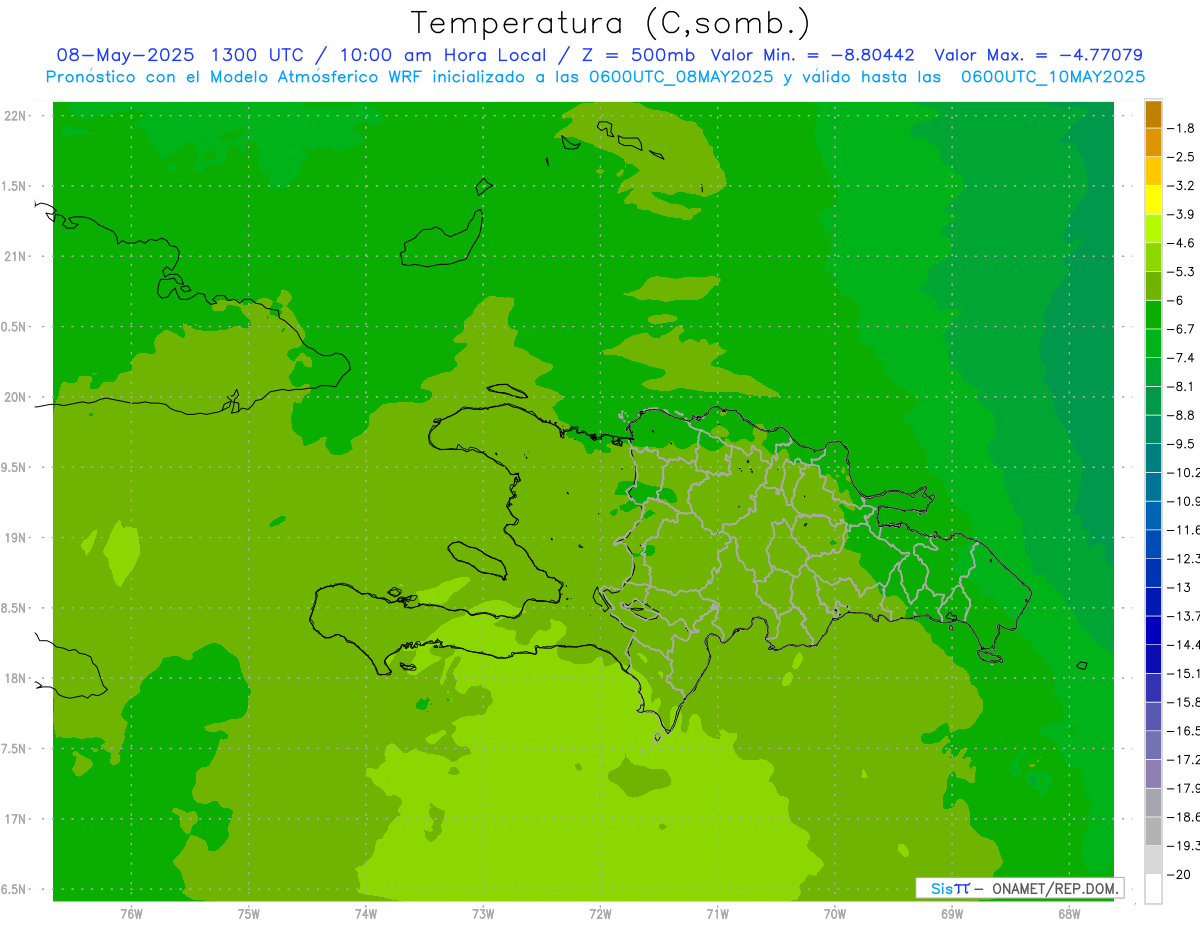Click the 'Valor Max. = -4.77079' text

point(1039,55)
